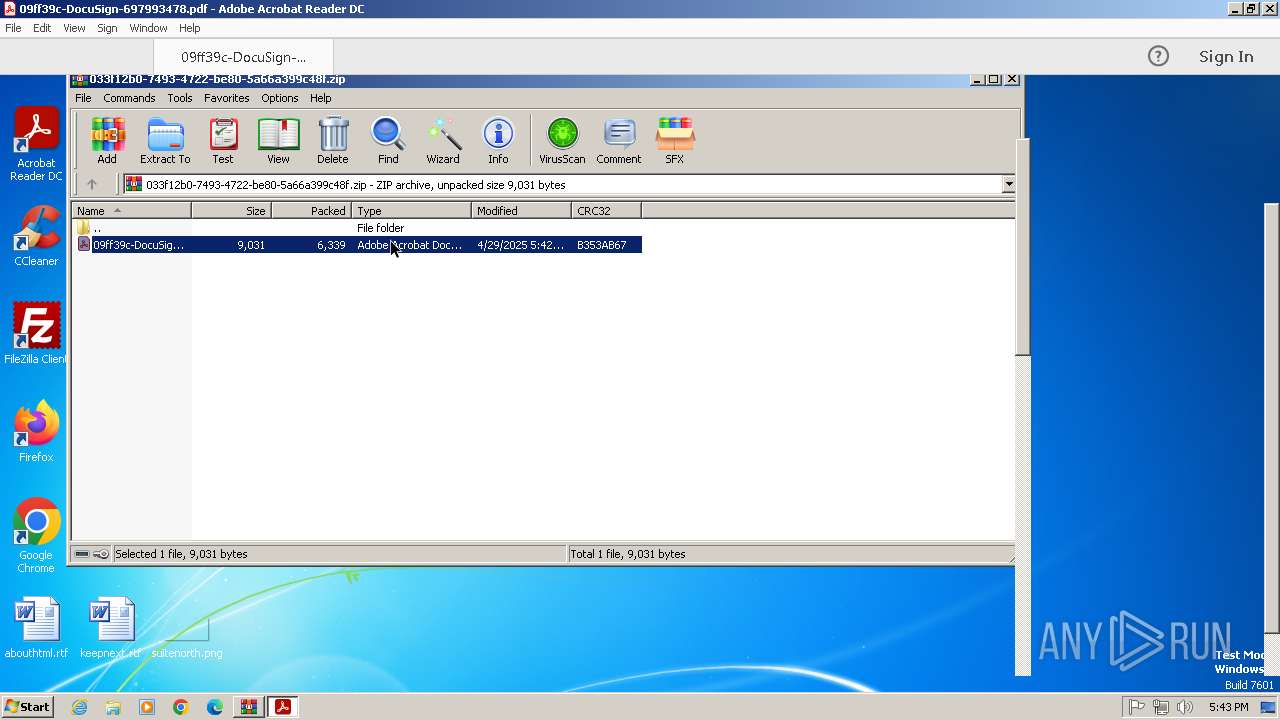Image resolution: width=1280 pixels, height=720 pixels.
Task: Click the Add icon in WinRAR toolbar
Action: 107,140
